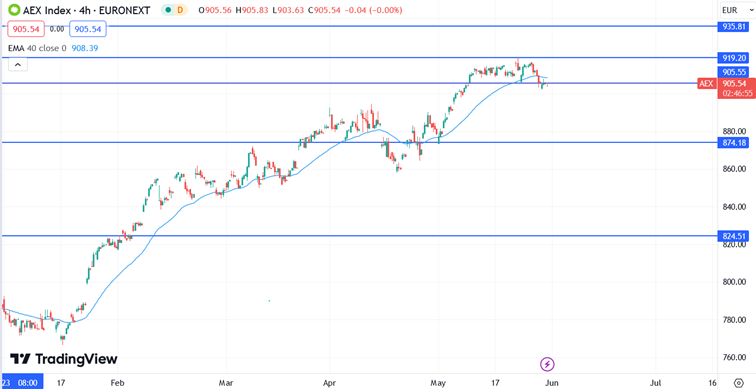Click the EMA value 908.39
Image resolution: width=756 pixels, height=389 pixels.
[85, 48]
